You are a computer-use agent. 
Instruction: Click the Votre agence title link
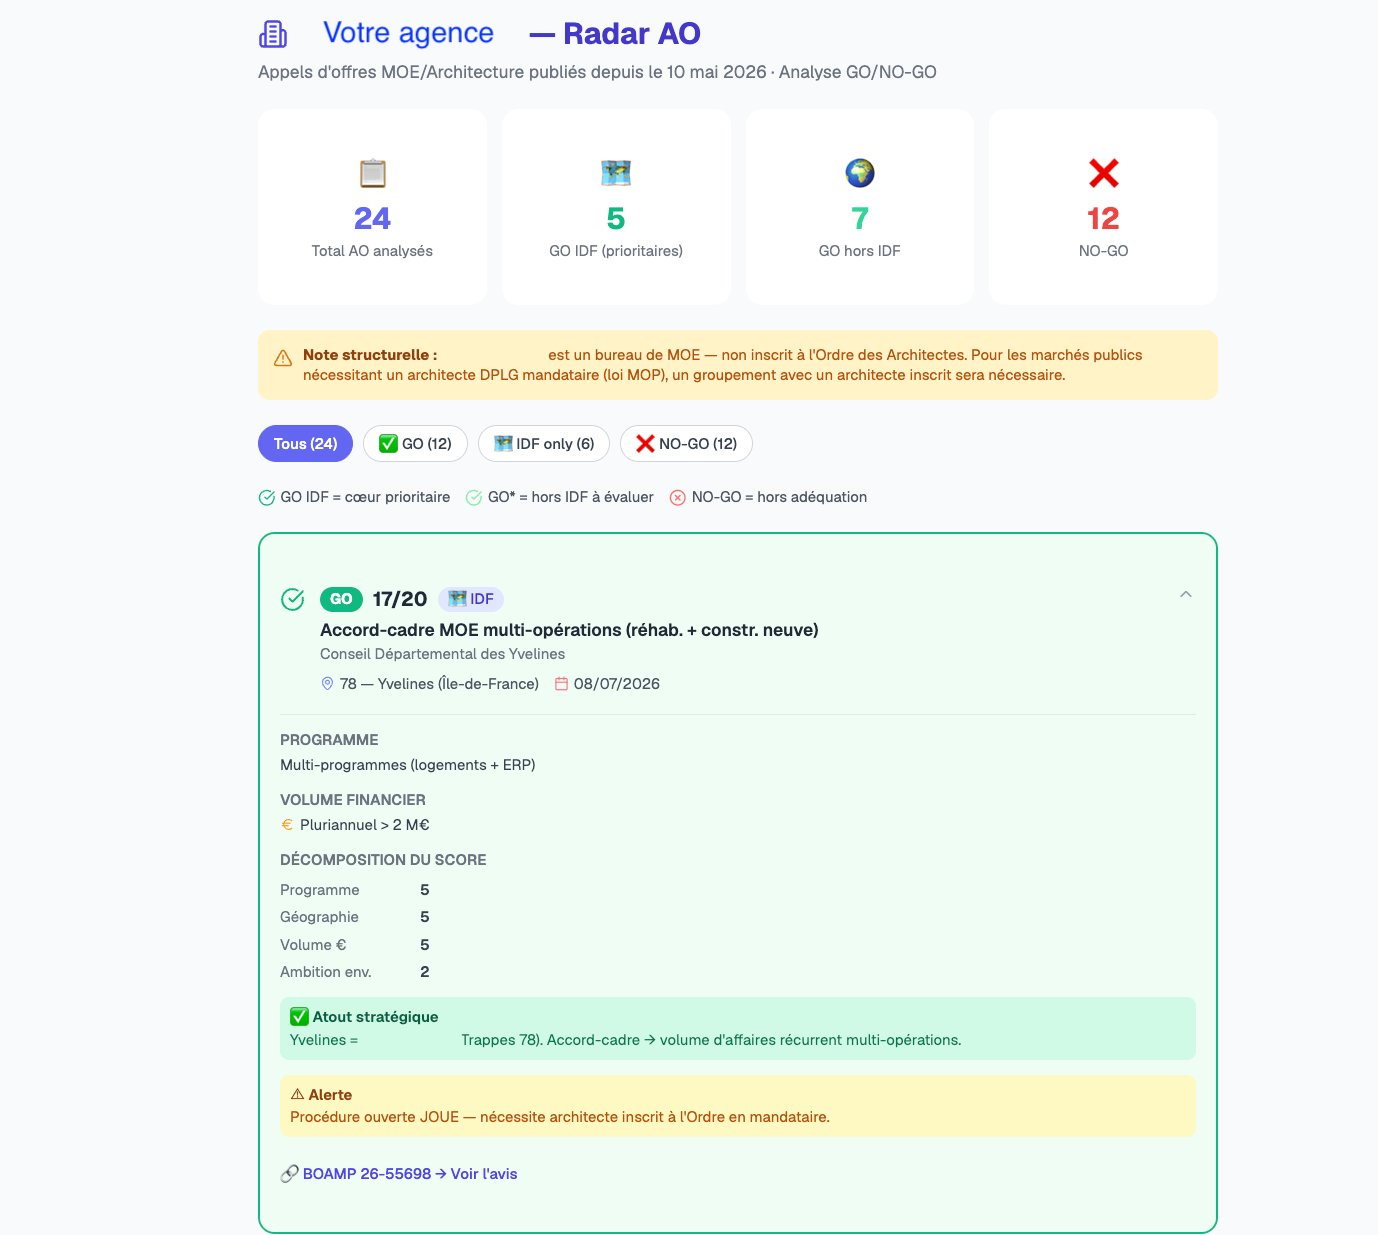(408, 33)
